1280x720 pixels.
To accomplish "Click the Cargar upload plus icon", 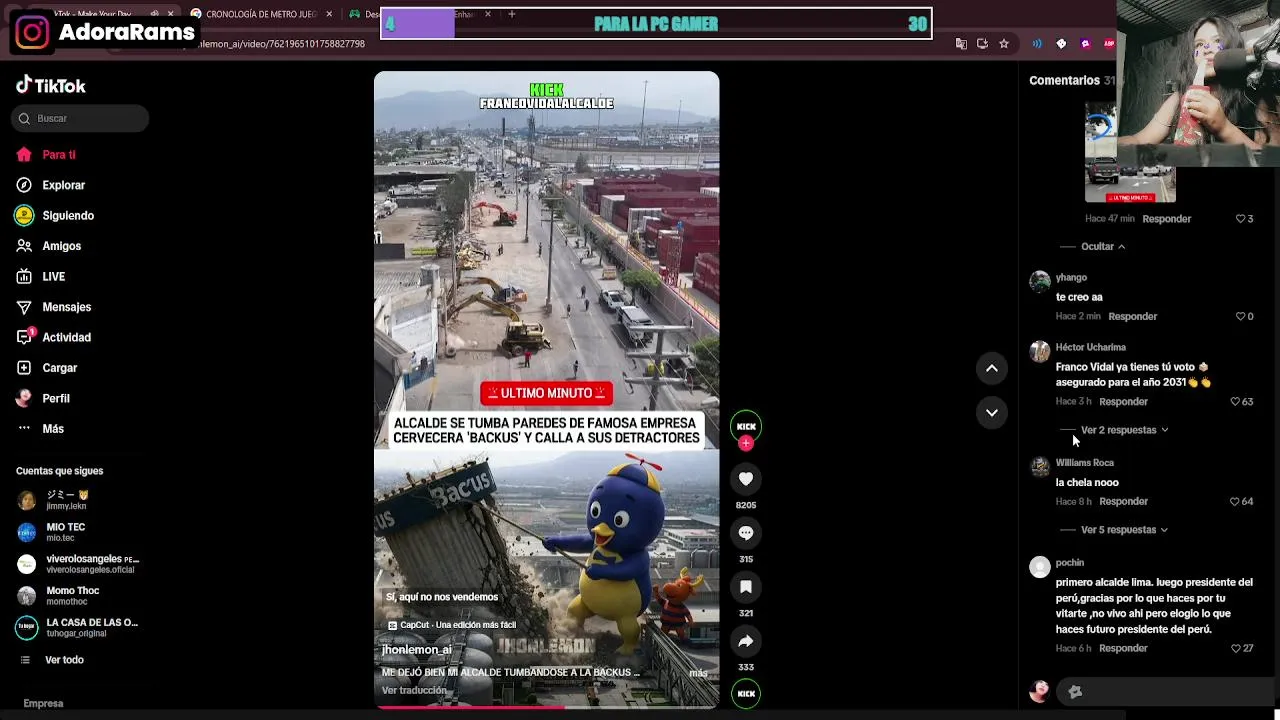I will click(24, 368).
